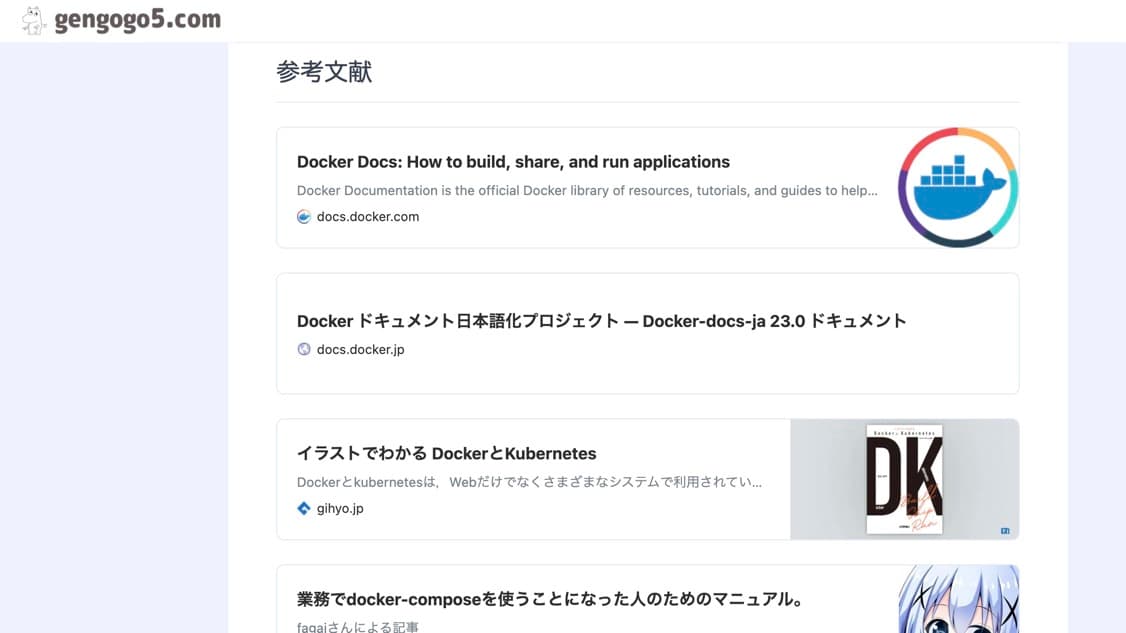Click the fagaiさんによる記事 text
Image resolution: width=1126 pixels, height=633 pixels.
click(x=358, y=627)
